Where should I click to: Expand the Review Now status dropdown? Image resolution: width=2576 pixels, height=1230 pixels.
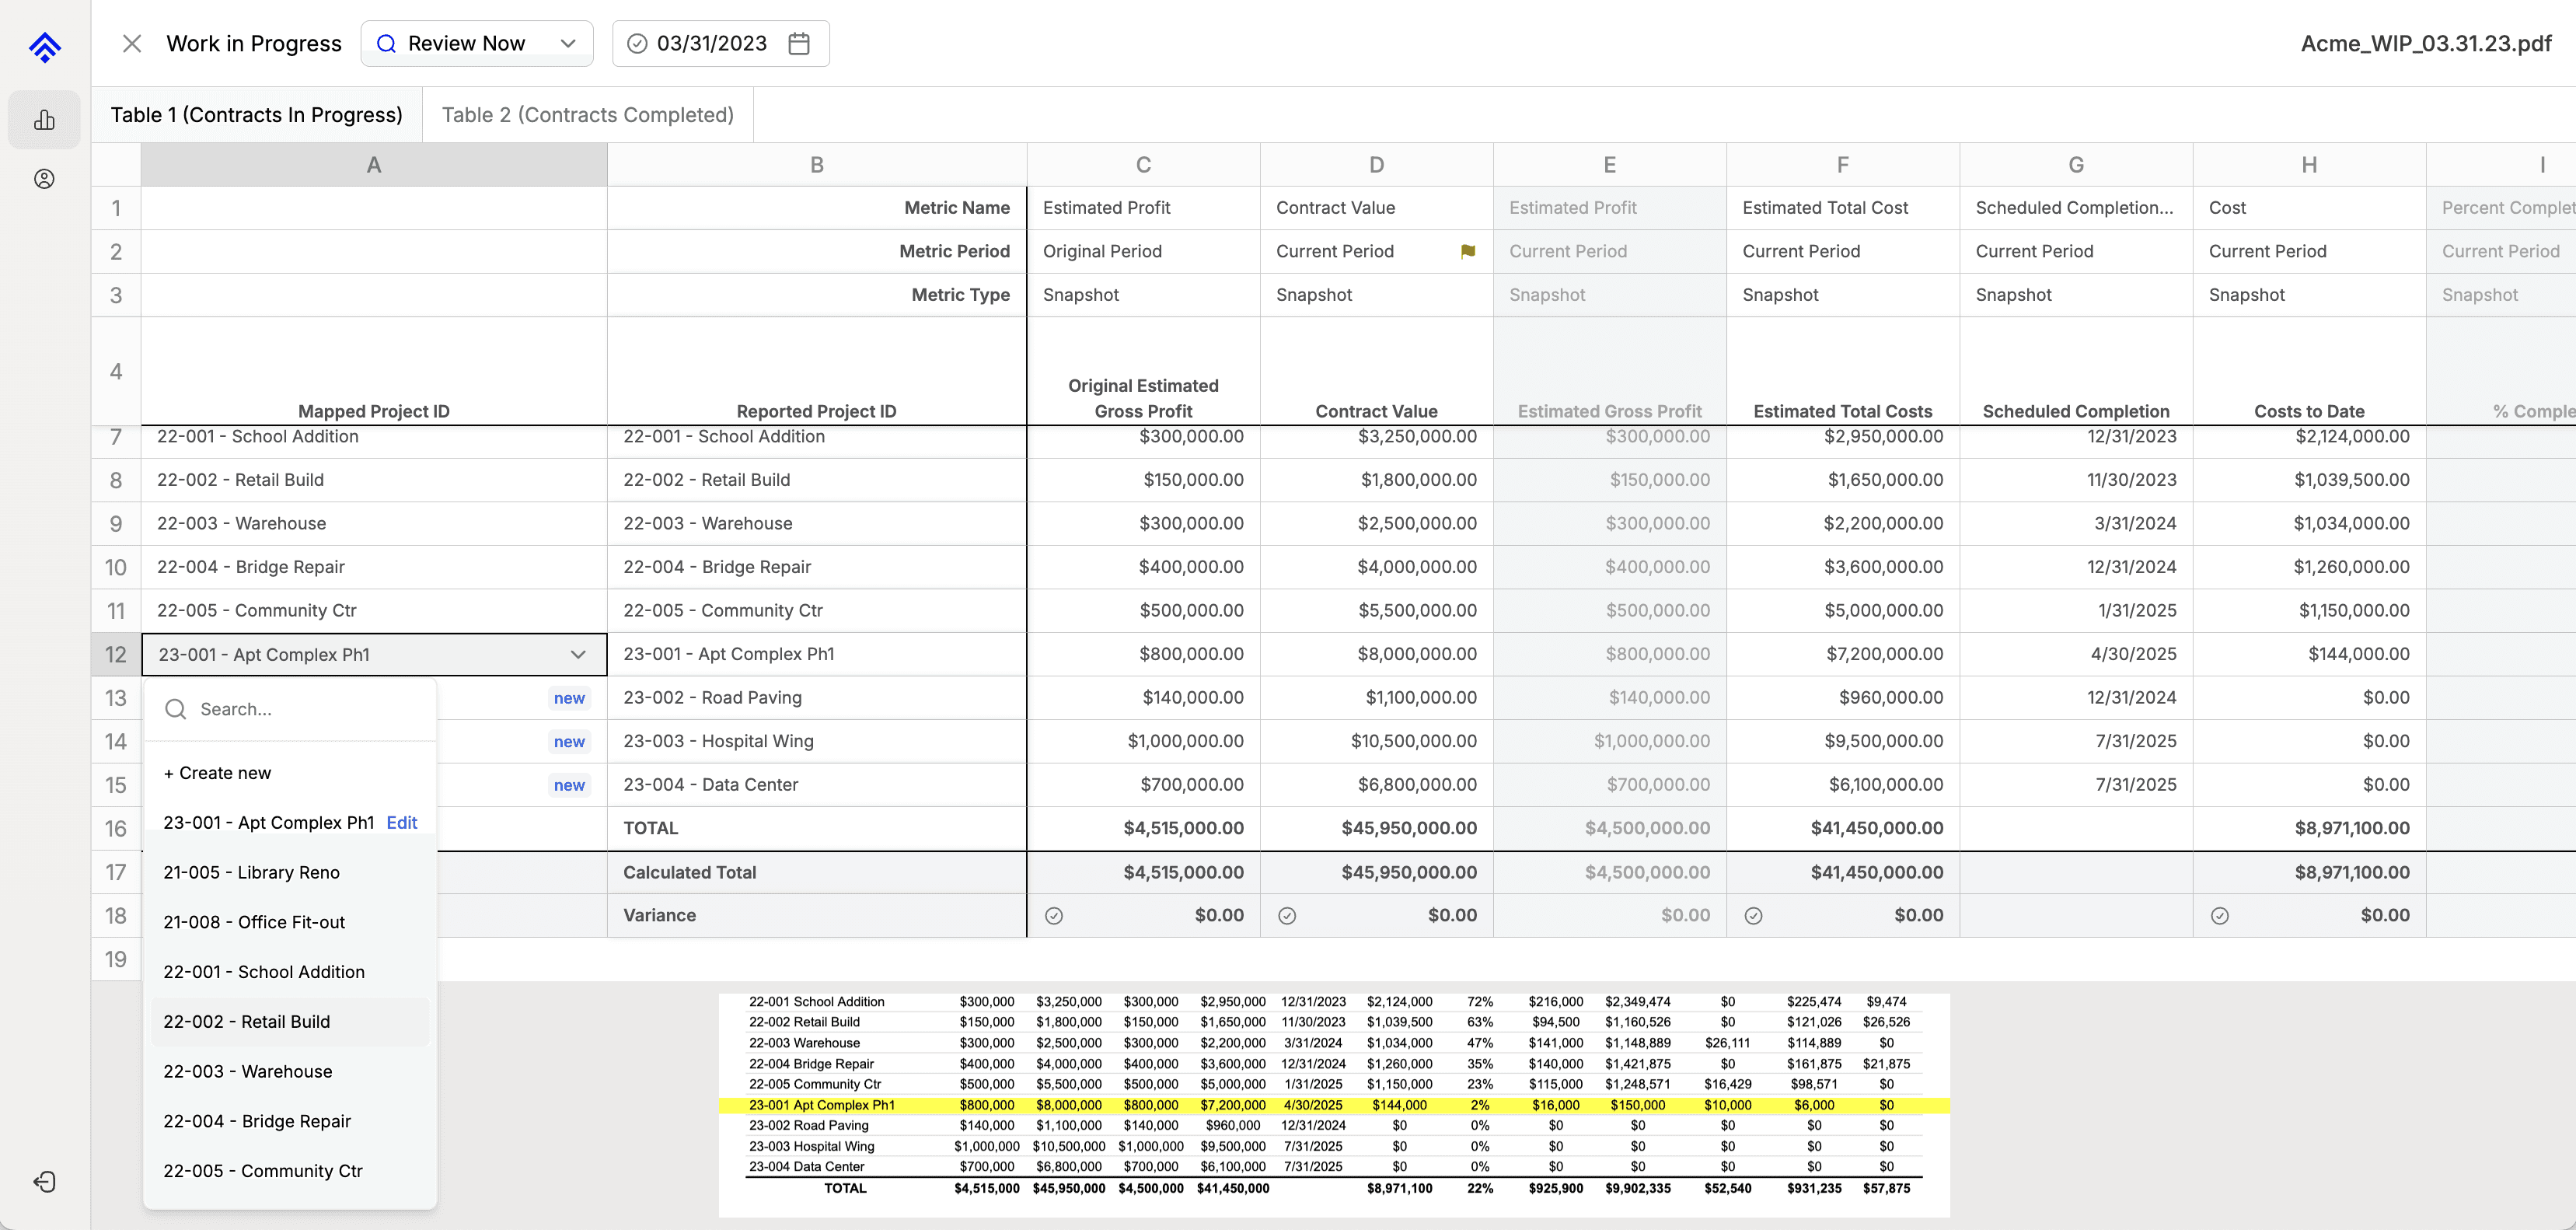[x=477, y=43]
